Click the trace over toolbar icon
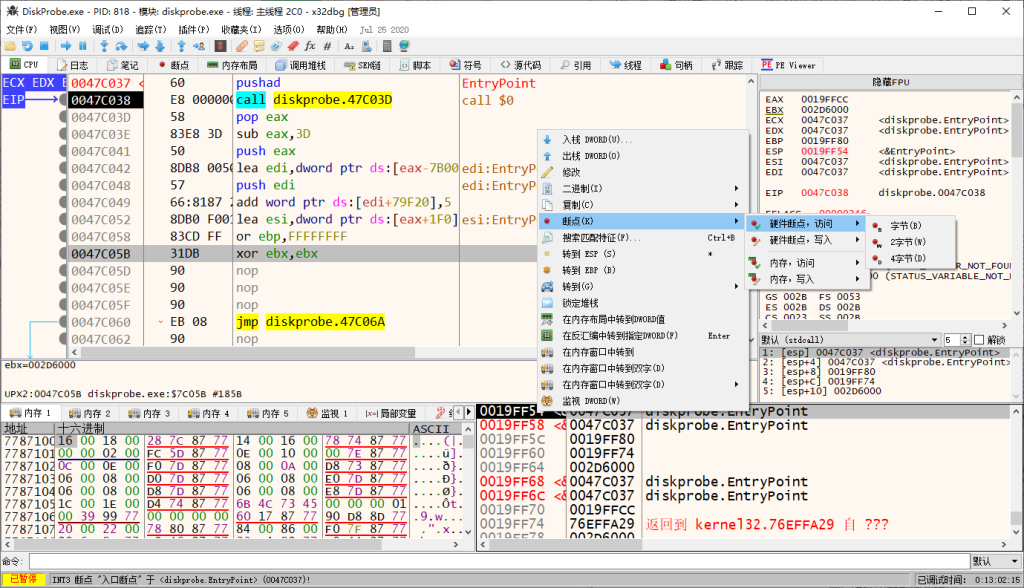This screenshot has height=588, width=1024. [160, 46]
